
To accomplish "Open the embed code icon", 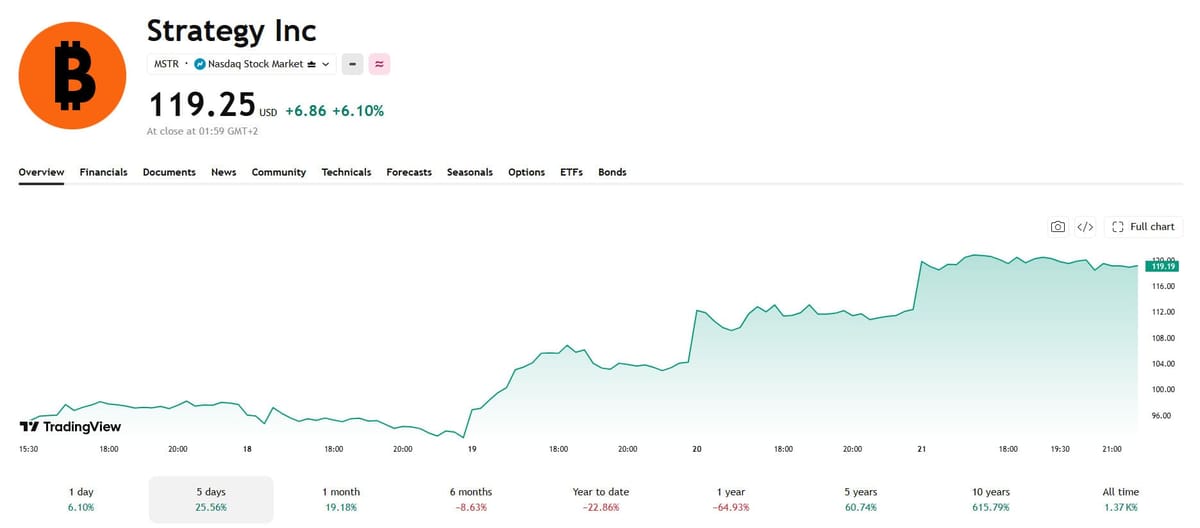I will [x=1085, y=227].
